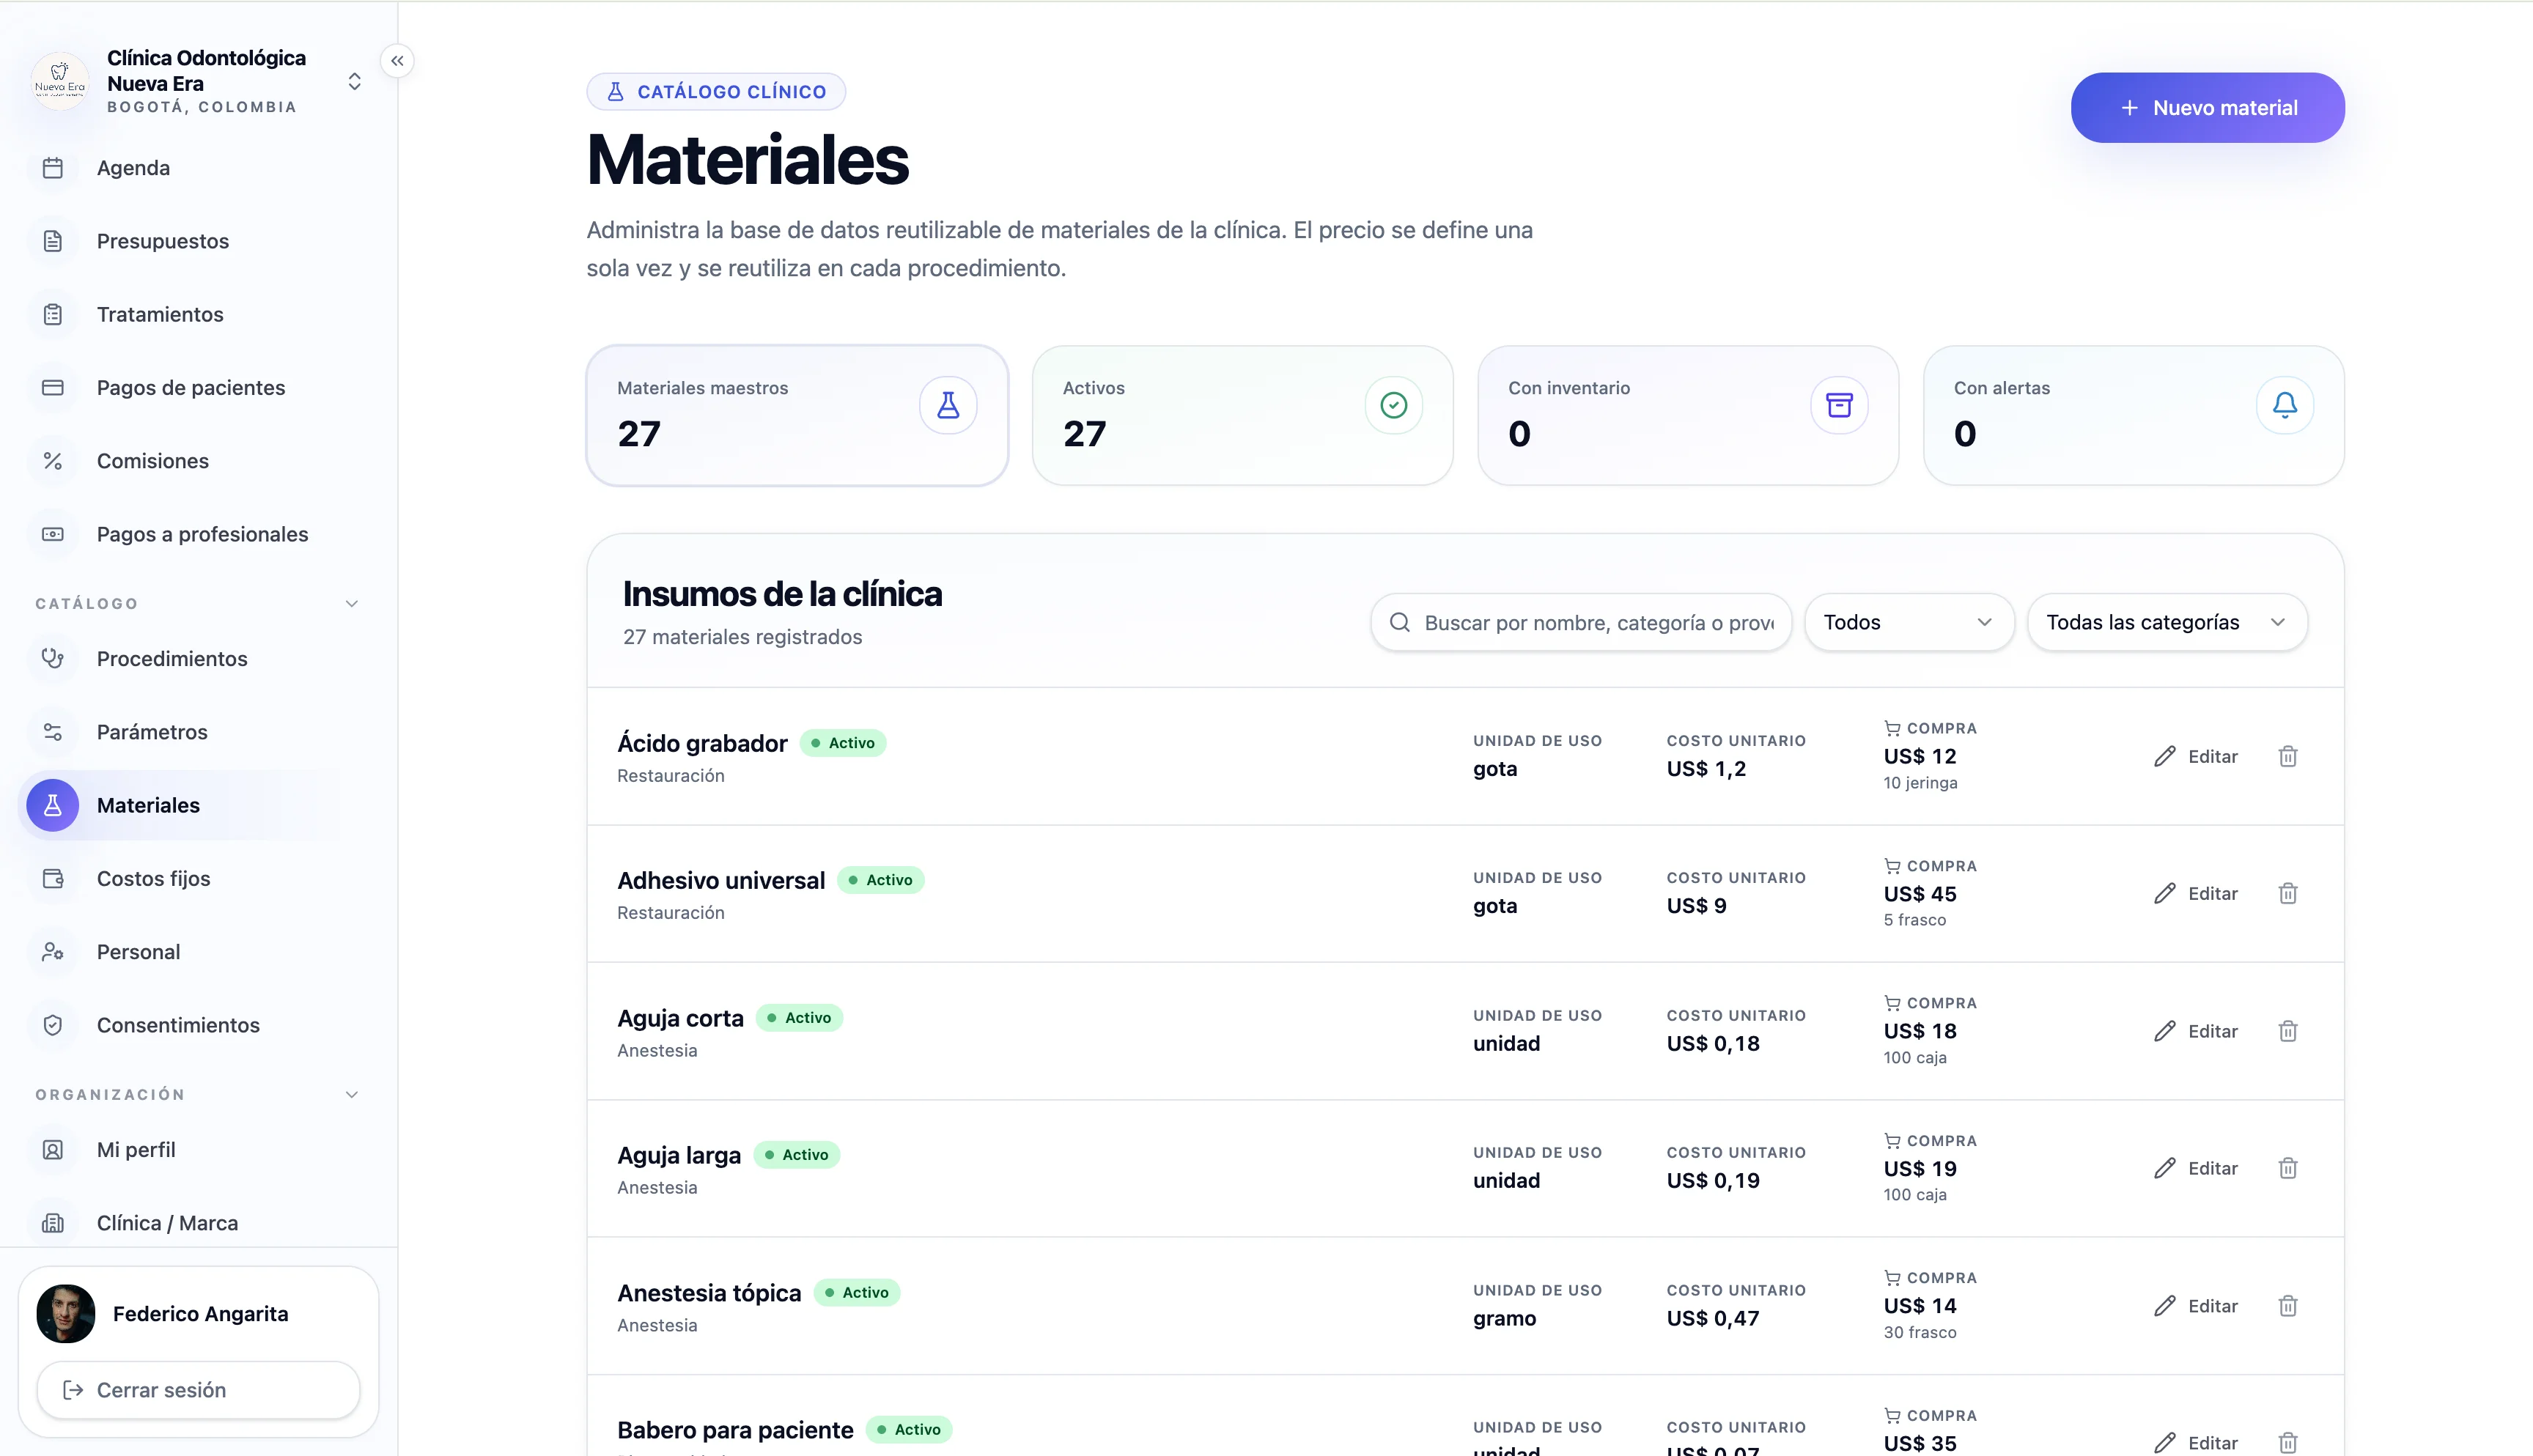Remove Anestesia tópica using its trash icon
2533x1456 pixels.
[2288, 1306]
